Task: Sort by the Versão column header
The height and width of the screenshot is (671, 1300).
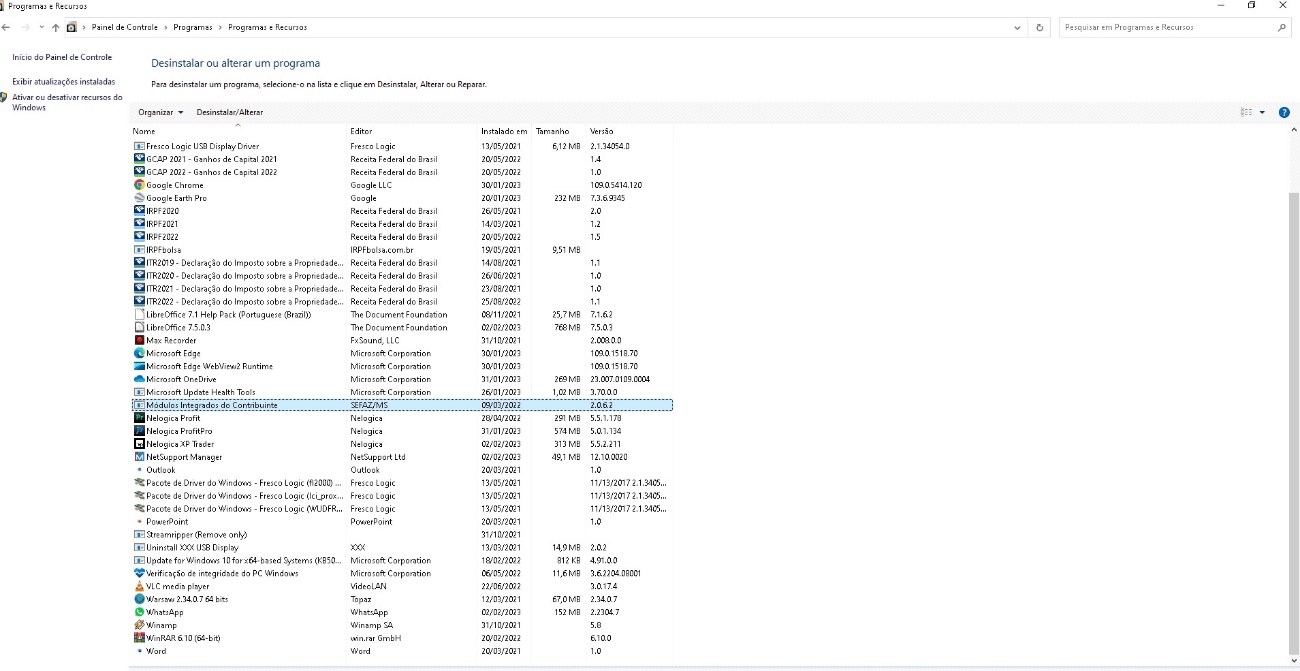Action: 630,131
